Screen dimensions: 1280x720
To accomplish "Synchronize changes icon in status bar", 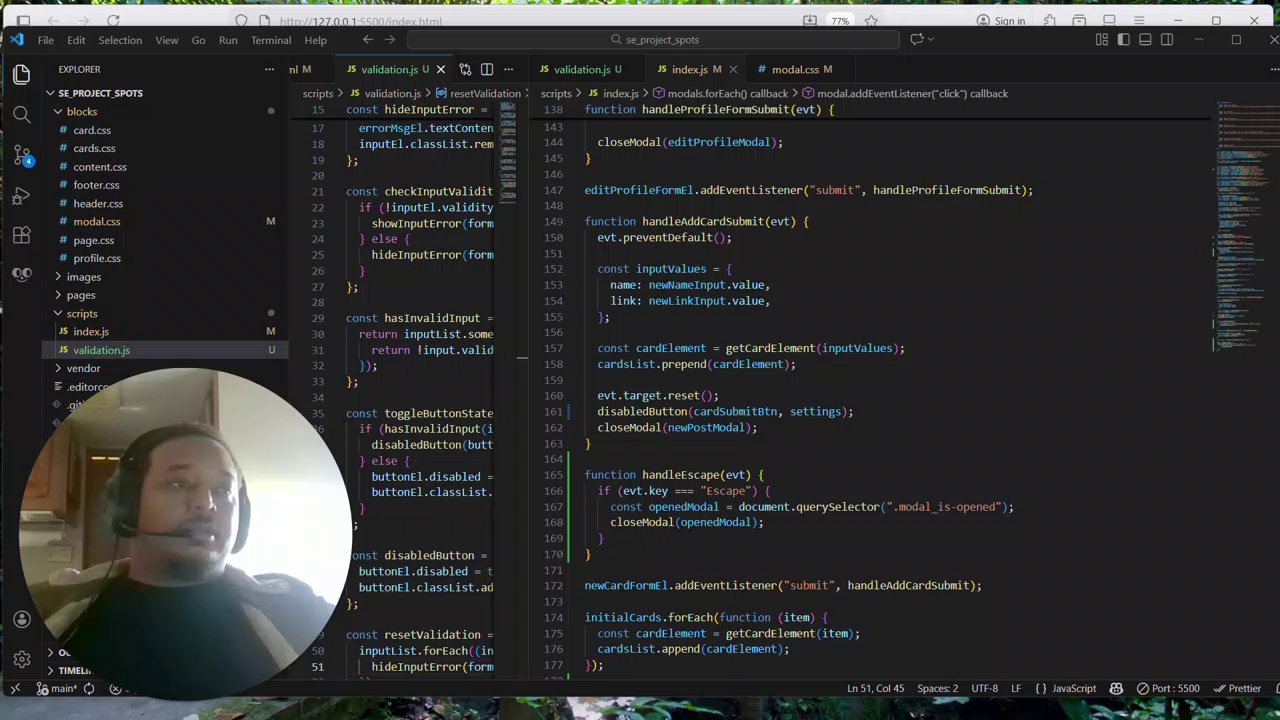I will point(89,688).
